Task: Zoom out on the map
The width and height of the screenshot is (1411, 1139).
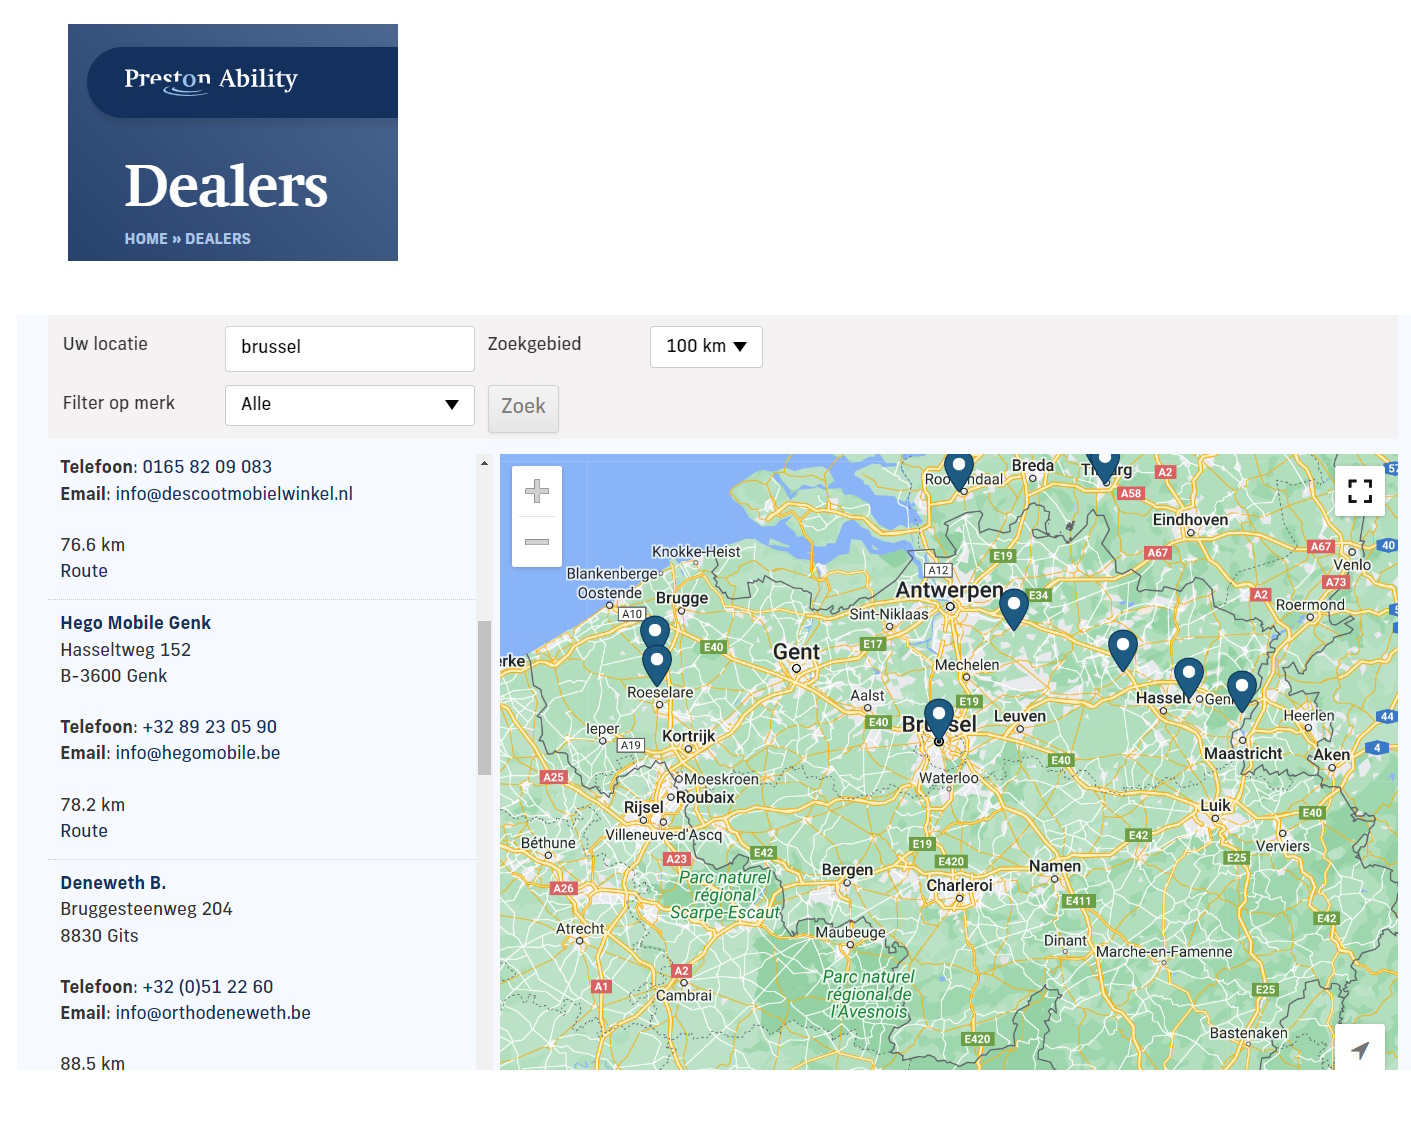Action: 537,542
